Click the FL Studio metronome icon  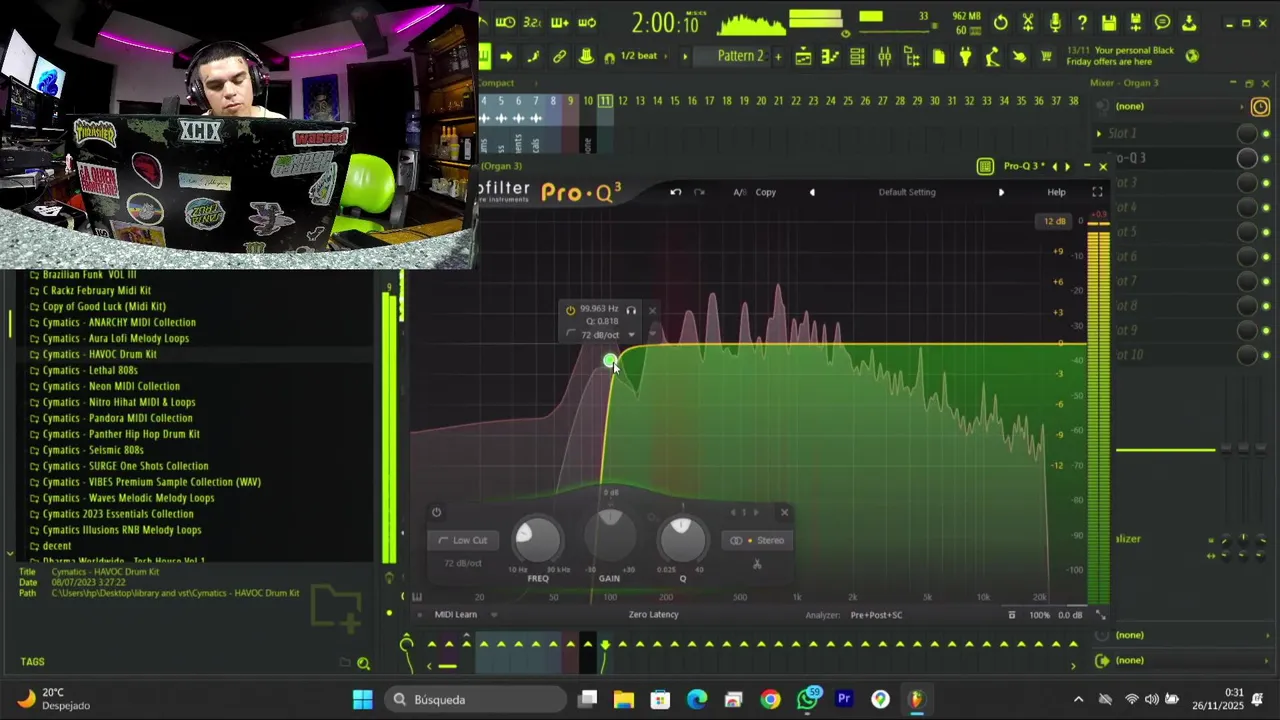click(482, 22)
